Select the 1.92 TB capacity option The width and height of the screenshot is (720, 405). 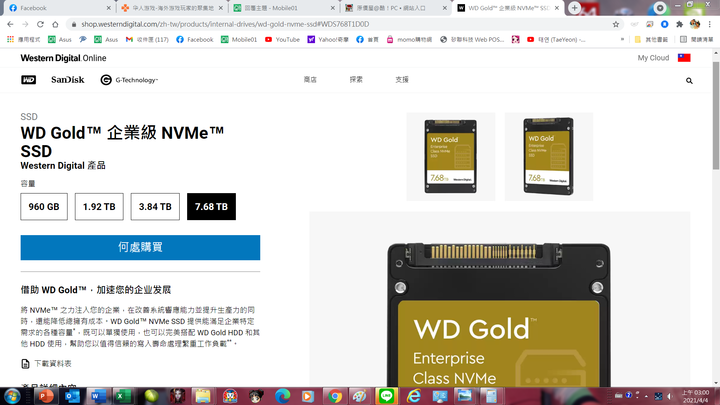coord(99,207)
